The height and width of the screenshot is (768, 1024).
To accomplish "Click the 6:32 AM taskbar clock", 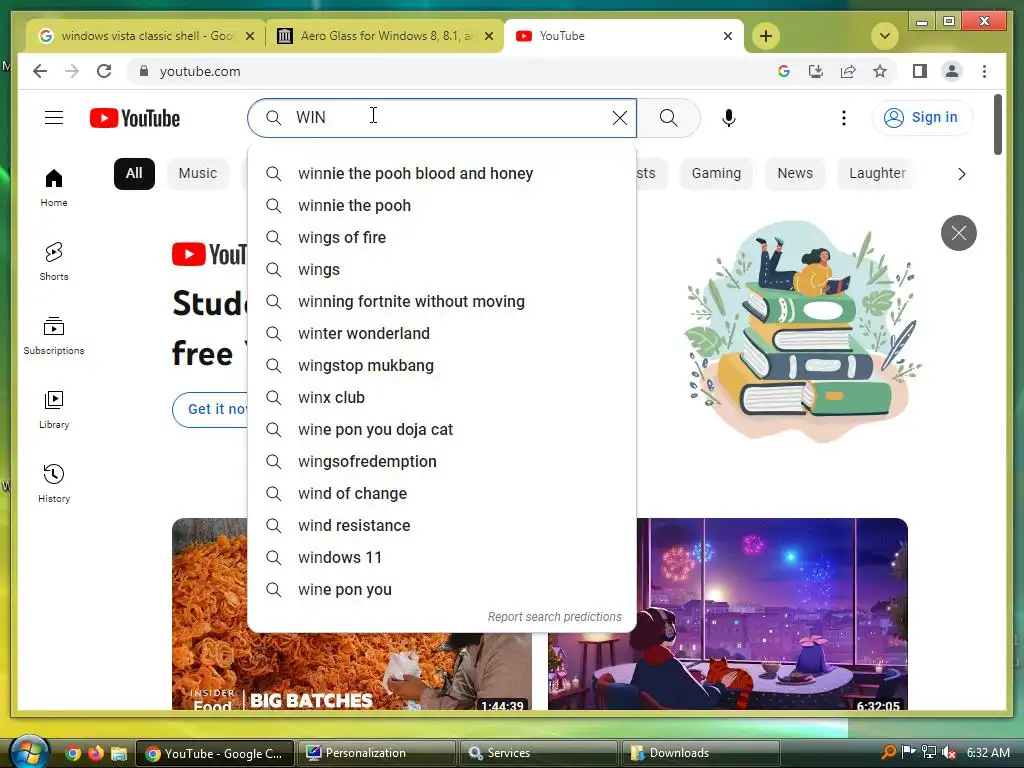I will pyautogui.click(x=988, y=752).
